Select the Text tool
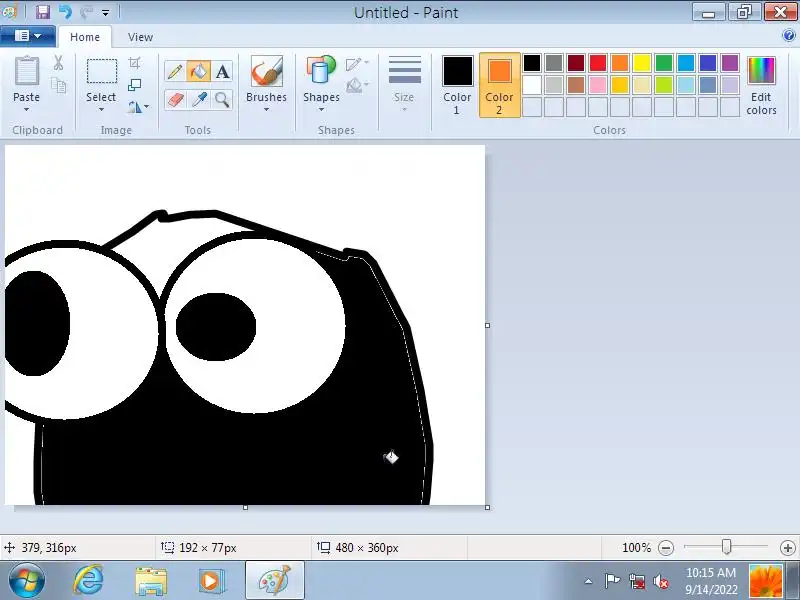The height and width of the screenshot is (600, 800). (222, 71)
